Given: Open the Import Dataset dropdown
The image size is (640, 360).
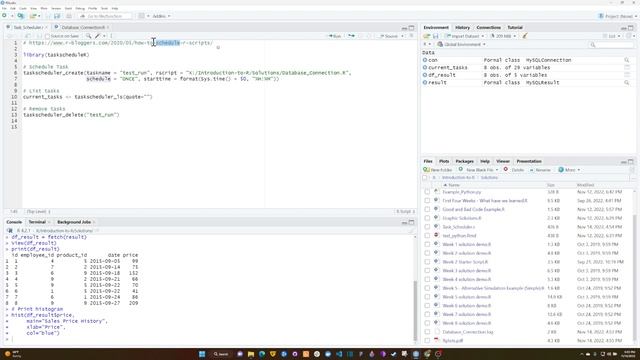Looking at the screenshot, I should pos(464,36).
